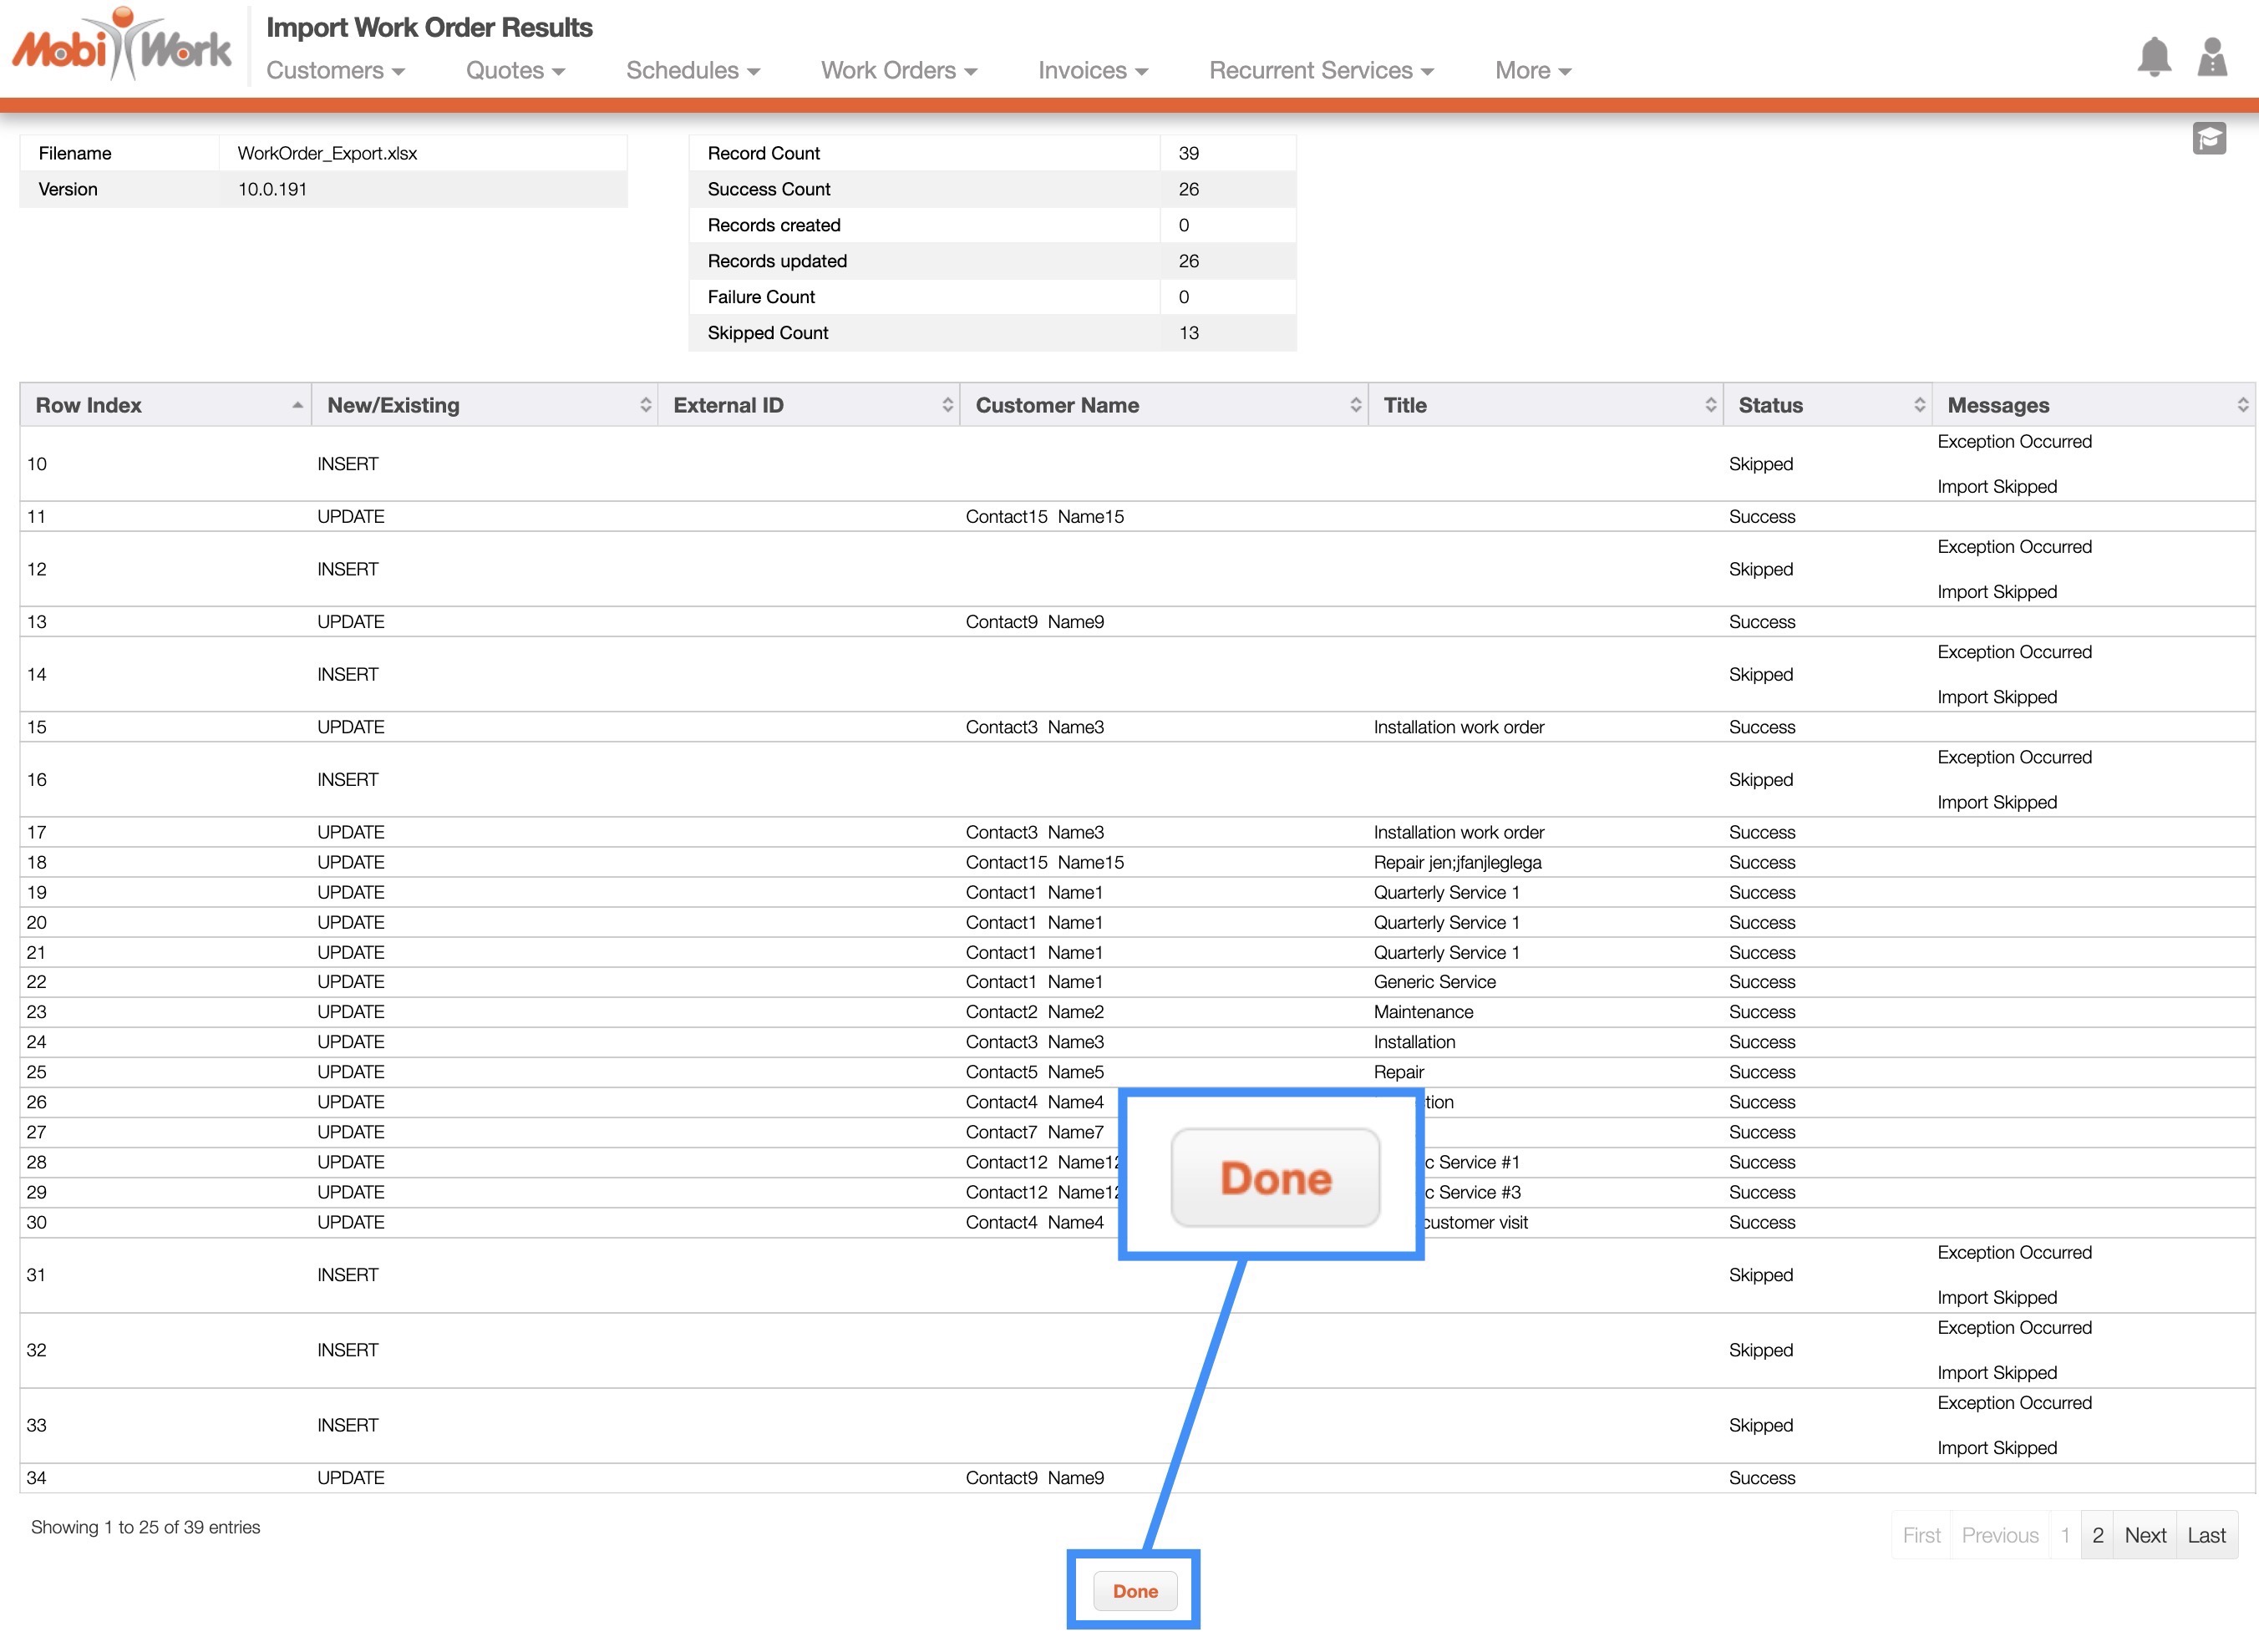Screen dimensions: 2259x1652
Task: Click the MobiWork logo
Action: pos(121,46)
